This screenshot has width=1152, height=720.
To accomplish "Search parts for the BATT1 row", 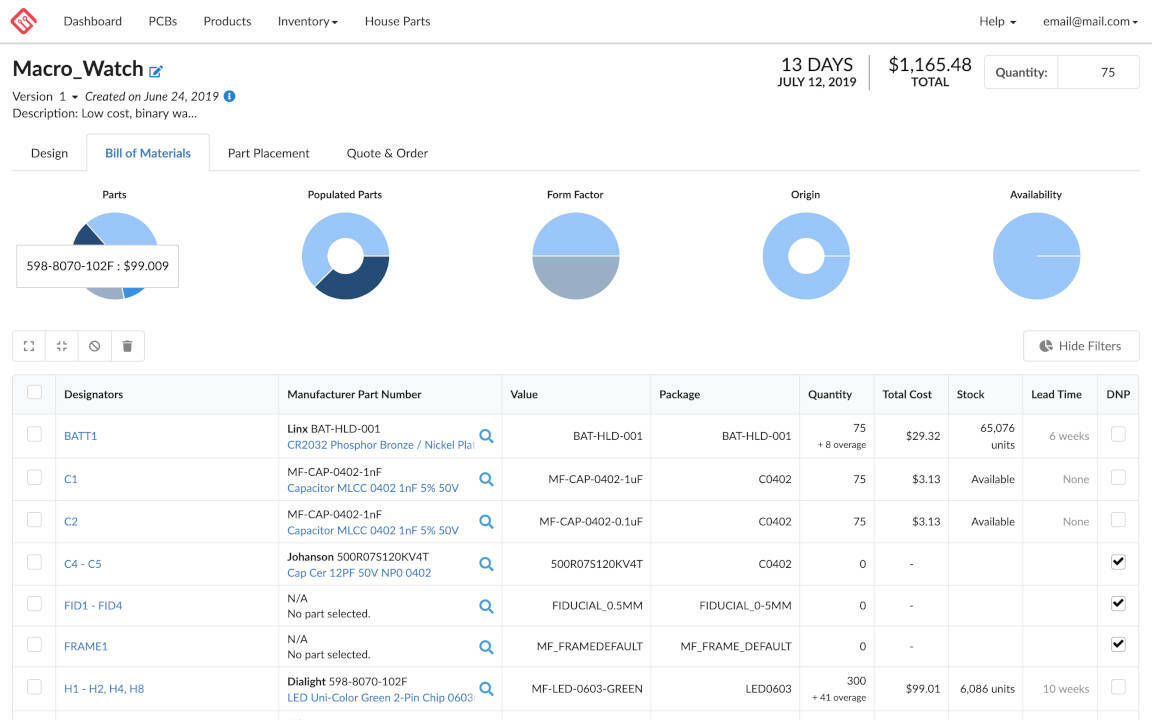I will (486, 436).
